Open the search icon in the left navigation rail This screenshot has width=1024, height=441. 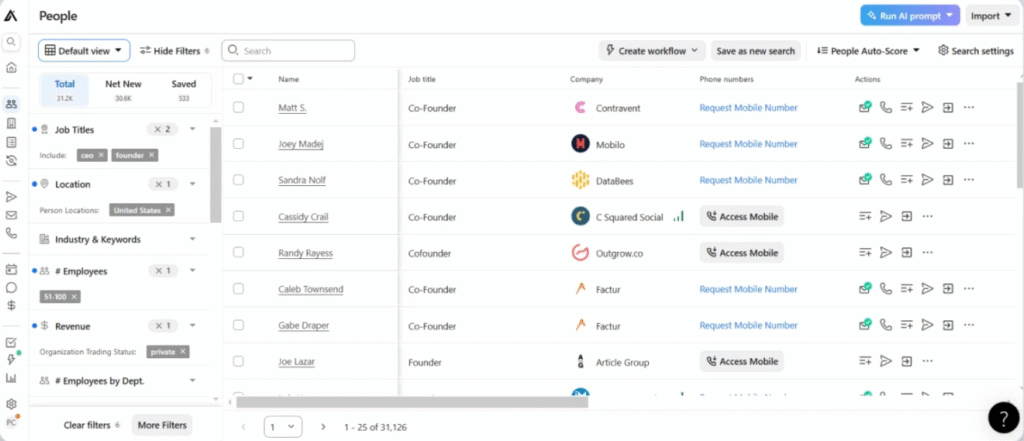point(11,42)
